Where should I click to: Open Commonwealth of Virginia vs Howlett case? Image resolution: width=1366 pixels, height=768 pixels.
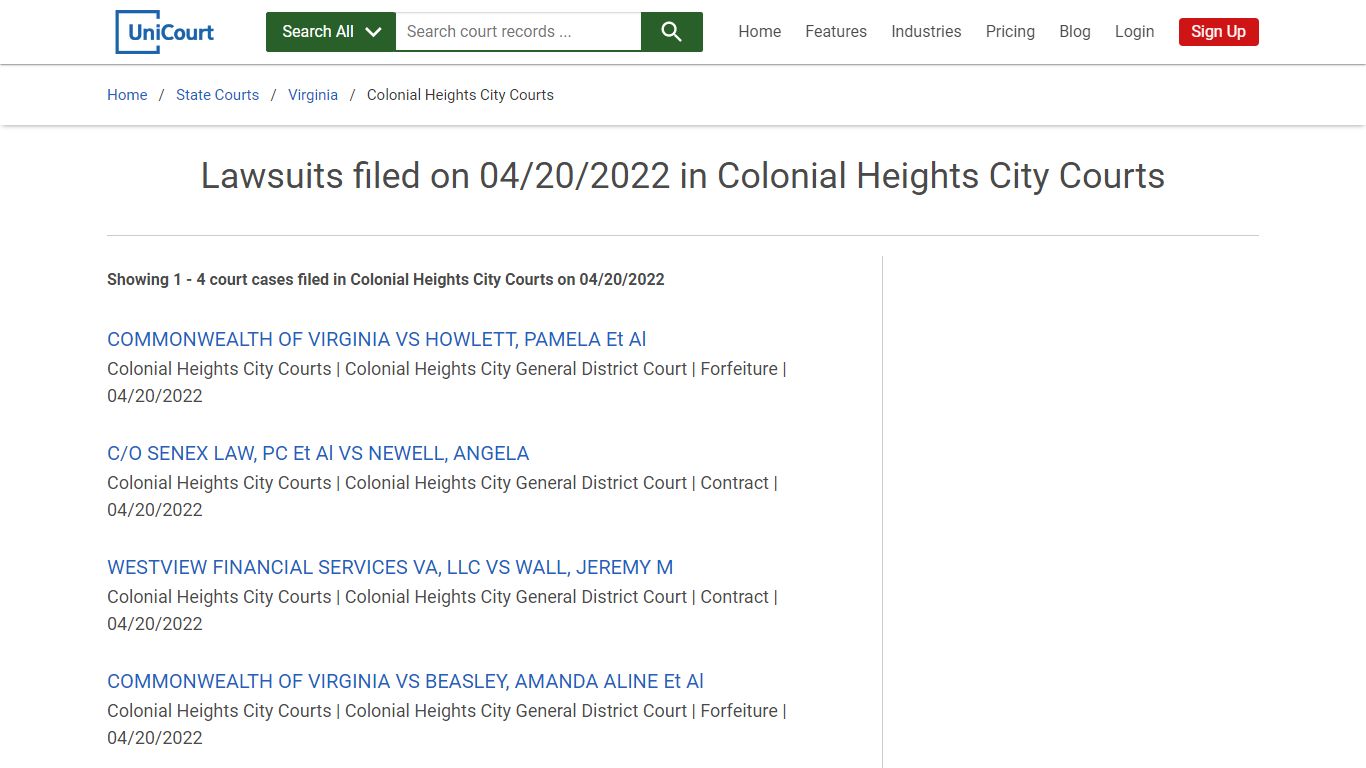[377, 339]
